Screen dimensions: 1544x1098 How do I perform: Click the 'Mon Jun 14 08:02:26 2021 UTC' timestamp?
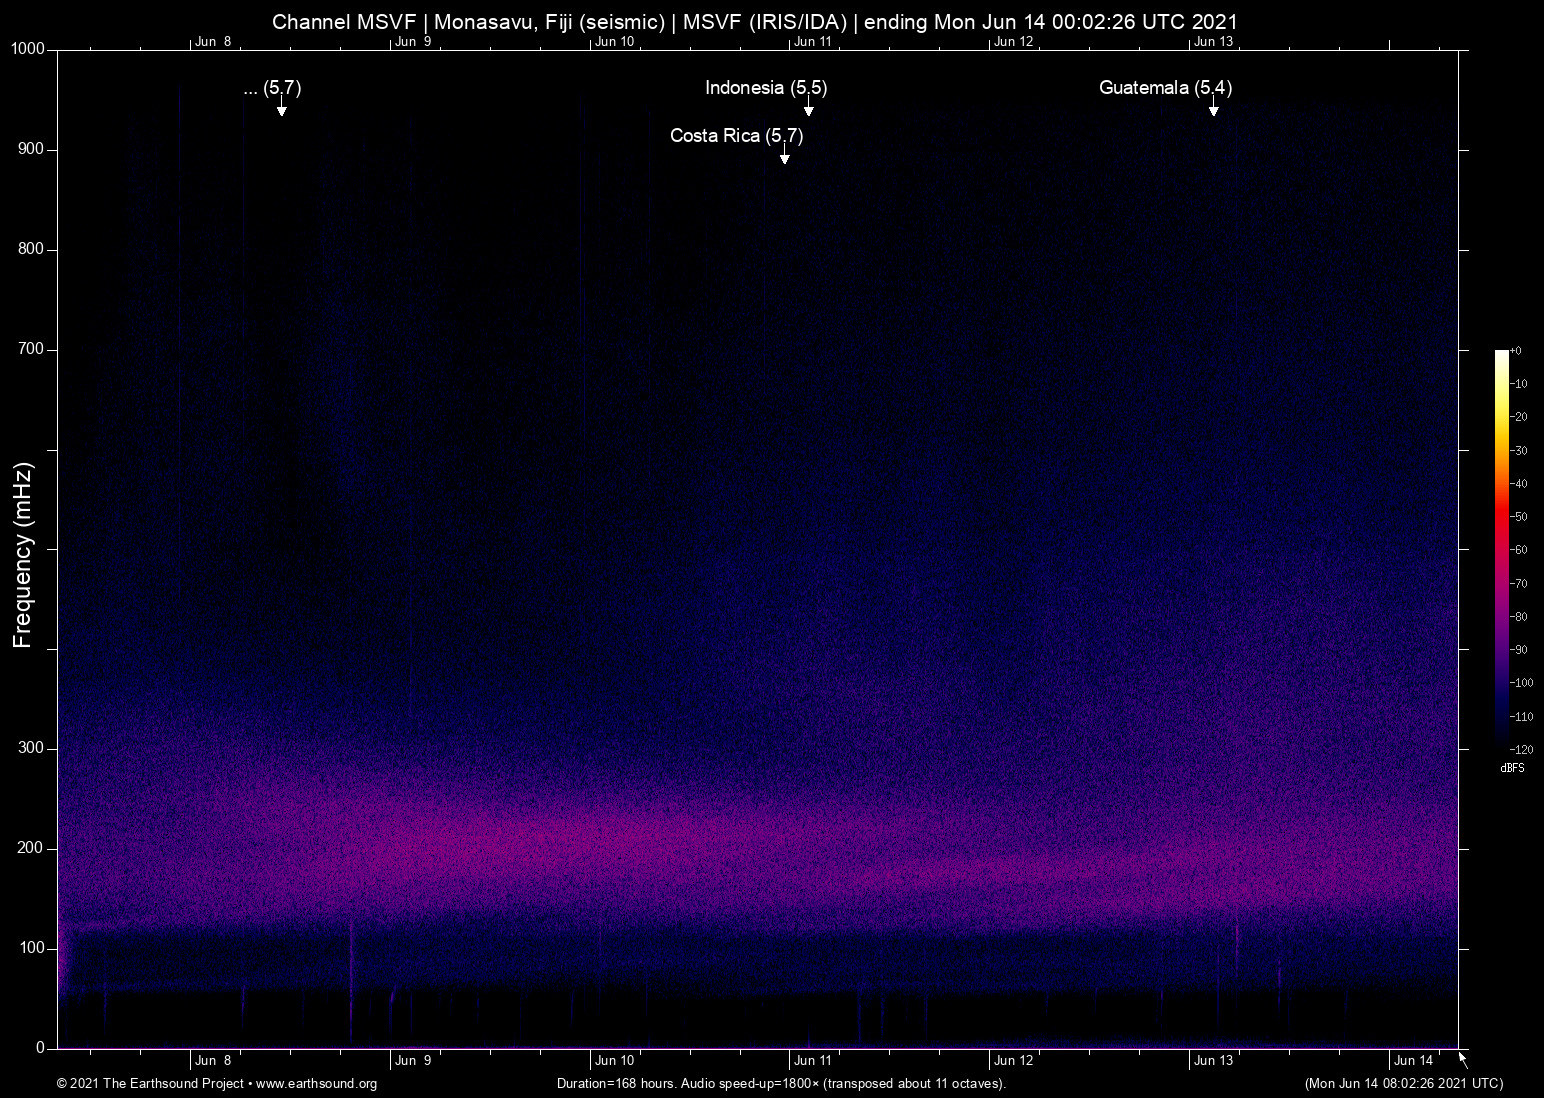pyautogui.click(x=1404, y=1084)
